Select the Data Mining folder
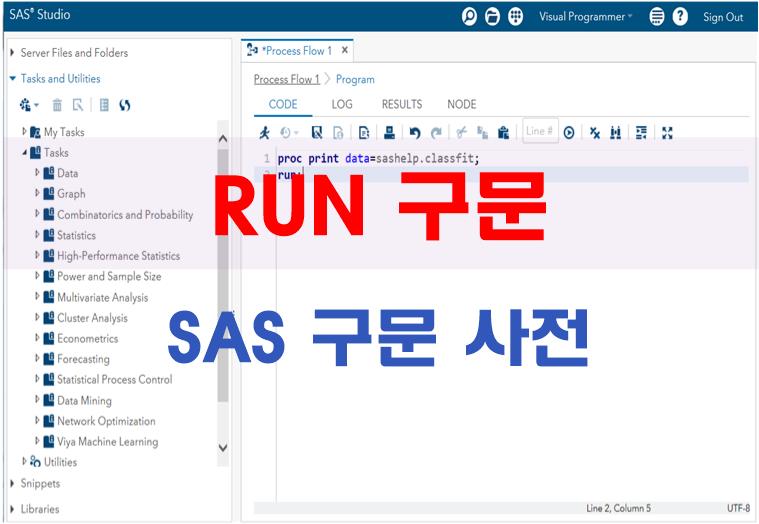Image resolution: width=759 pixels, height=524 pixels. coord(84,400)
